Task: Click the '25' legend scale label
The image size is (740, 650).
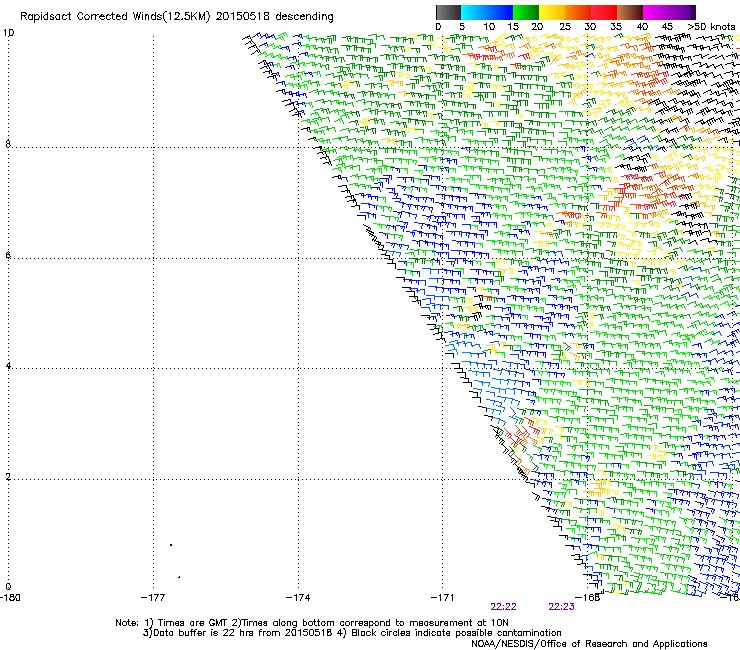Action: [x=565, y=27]
